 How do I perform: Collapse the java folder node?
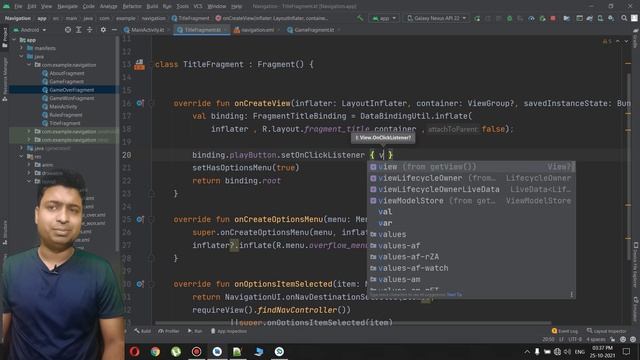pos(22,56)
